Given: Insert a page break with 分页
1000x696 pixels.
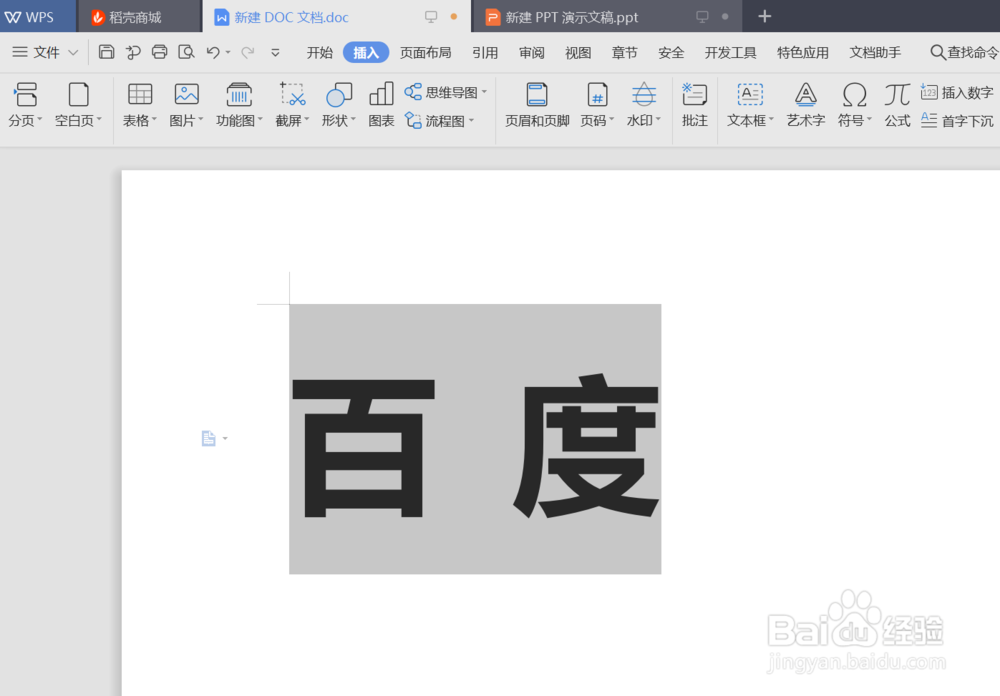Looking at the screenshot, I should click(26, 104).
